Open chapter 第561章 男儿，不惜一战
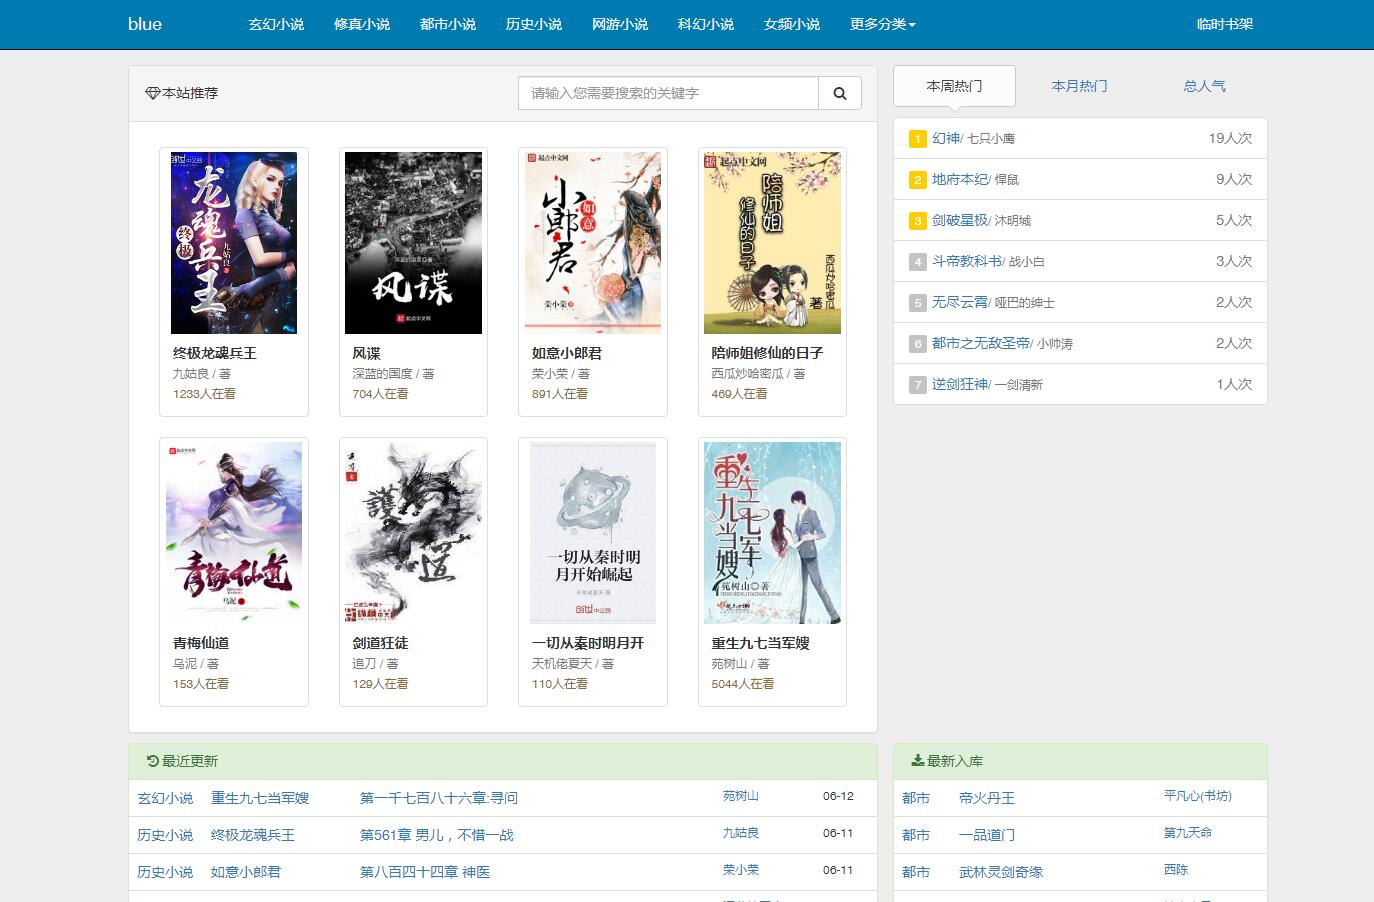 click(x=437, y=834)
